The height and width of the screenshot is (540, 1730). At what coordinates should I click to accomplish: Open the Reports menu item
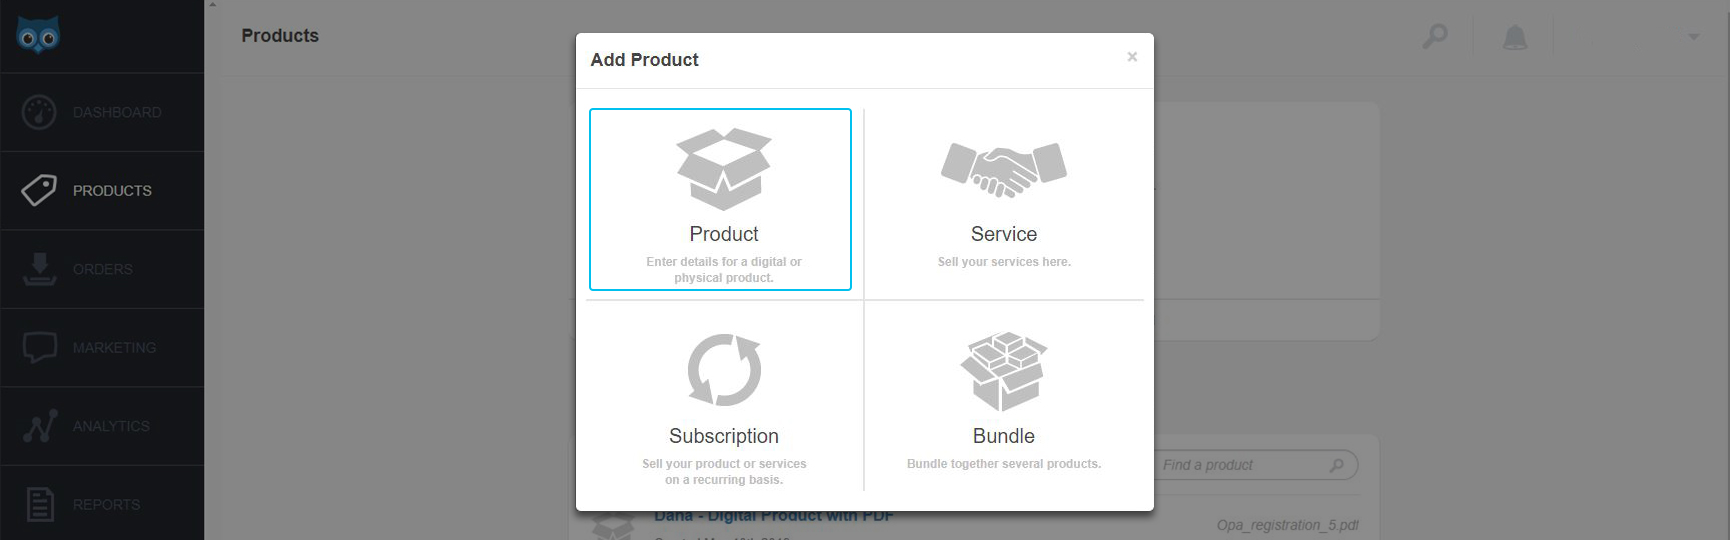(x=106, y=505)
